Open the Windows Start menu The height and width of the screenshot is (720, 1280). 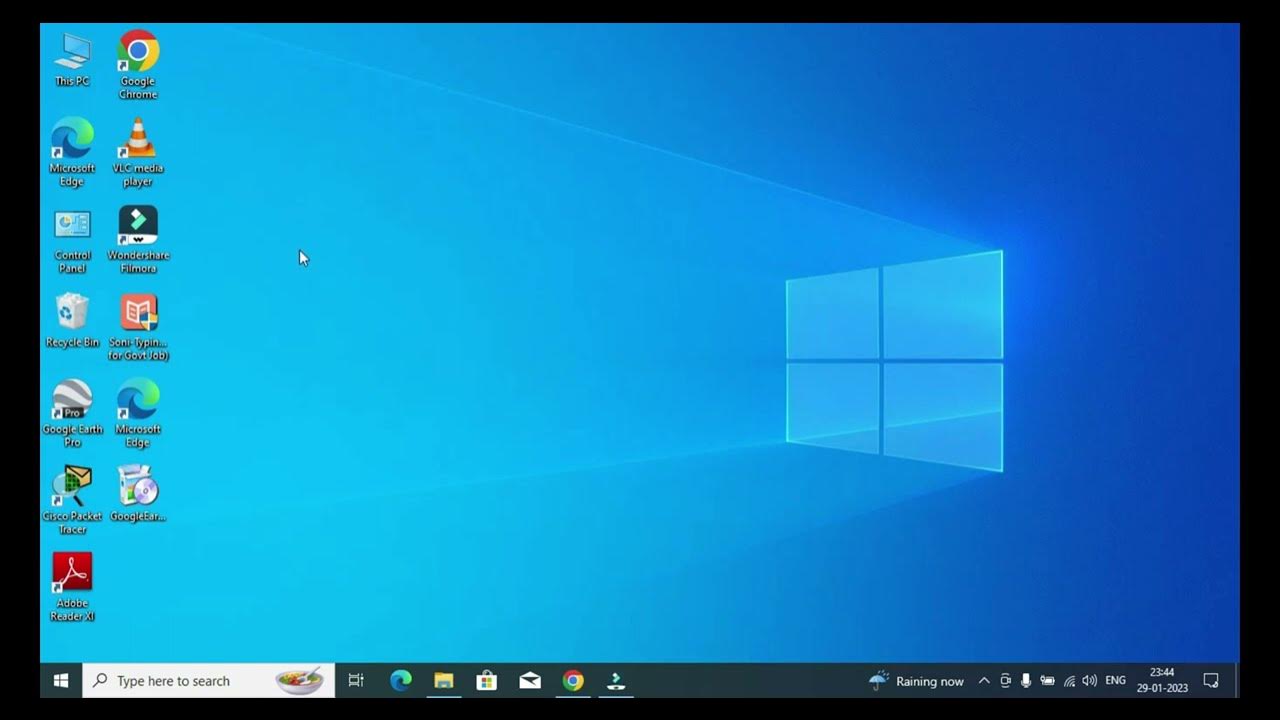point(61,681)
